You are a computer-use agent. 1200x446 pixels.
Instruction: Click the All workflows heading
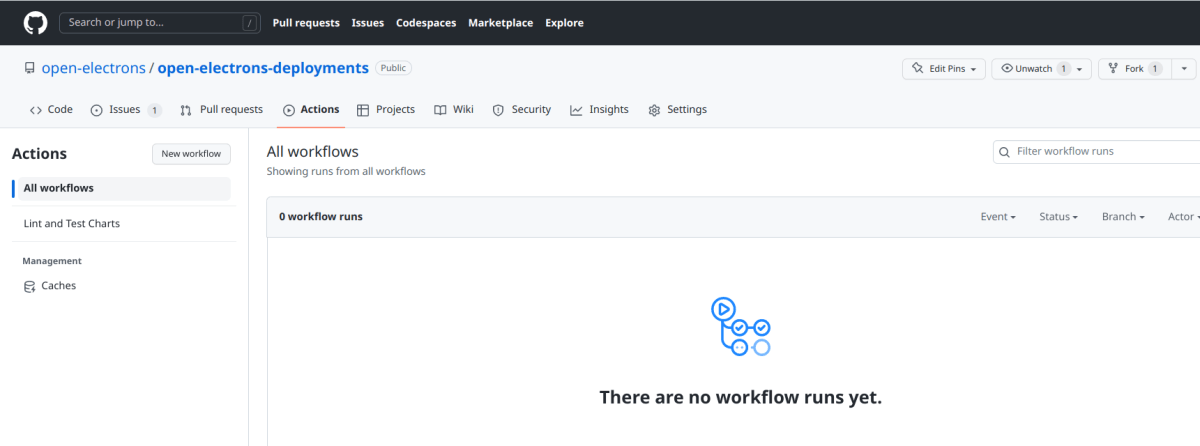coord(312,152)
